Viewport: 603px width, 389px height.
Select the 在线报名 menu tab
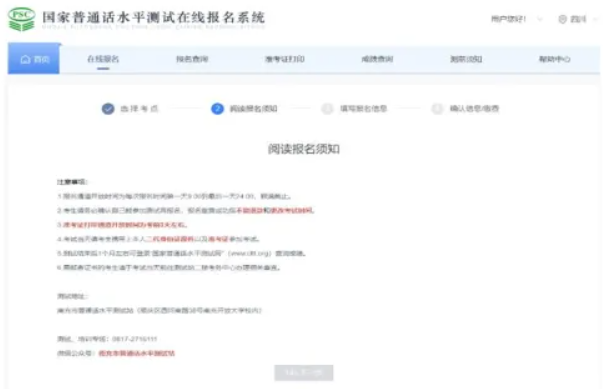coord(103,59)
